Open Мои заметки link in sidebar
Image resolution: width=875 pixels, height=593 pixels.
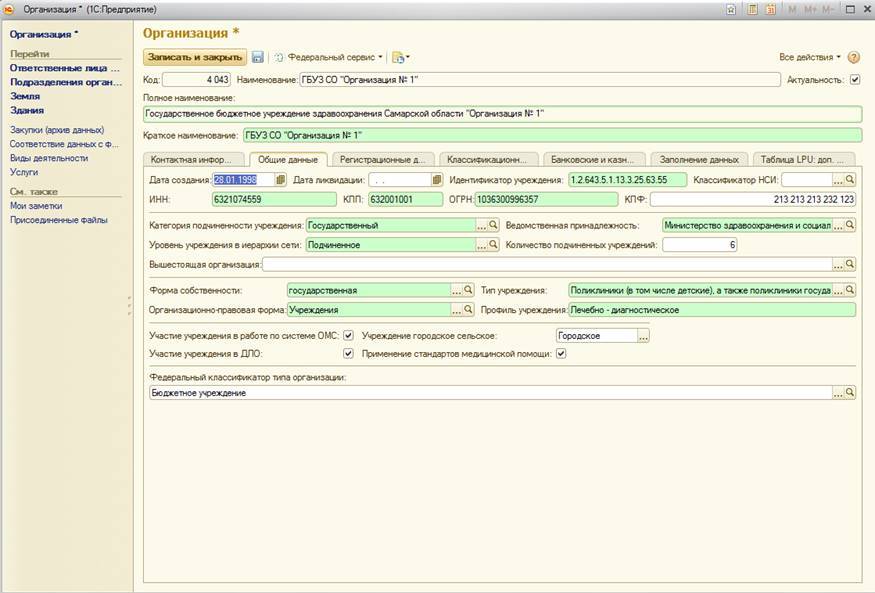pos(37,205)
